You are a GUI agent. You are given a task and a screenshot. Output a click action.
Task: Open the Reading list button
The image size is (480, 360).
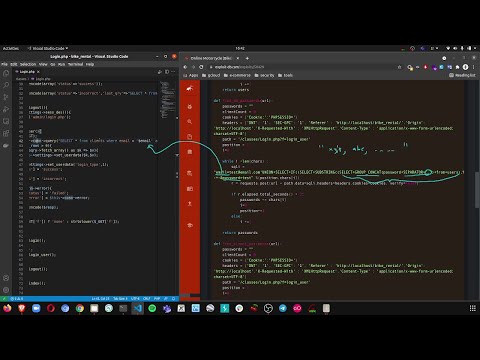462,75
